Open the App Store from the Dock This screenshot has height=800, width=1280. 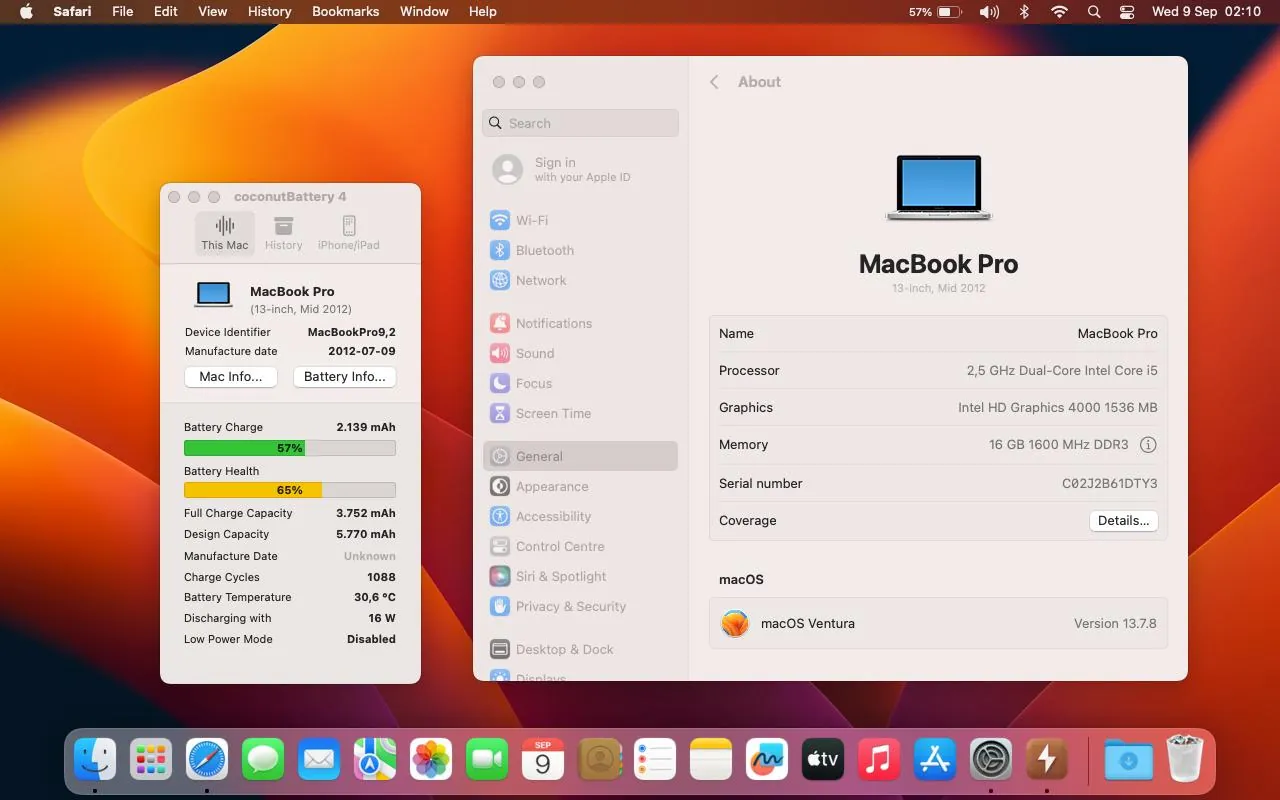pos(935,760)
